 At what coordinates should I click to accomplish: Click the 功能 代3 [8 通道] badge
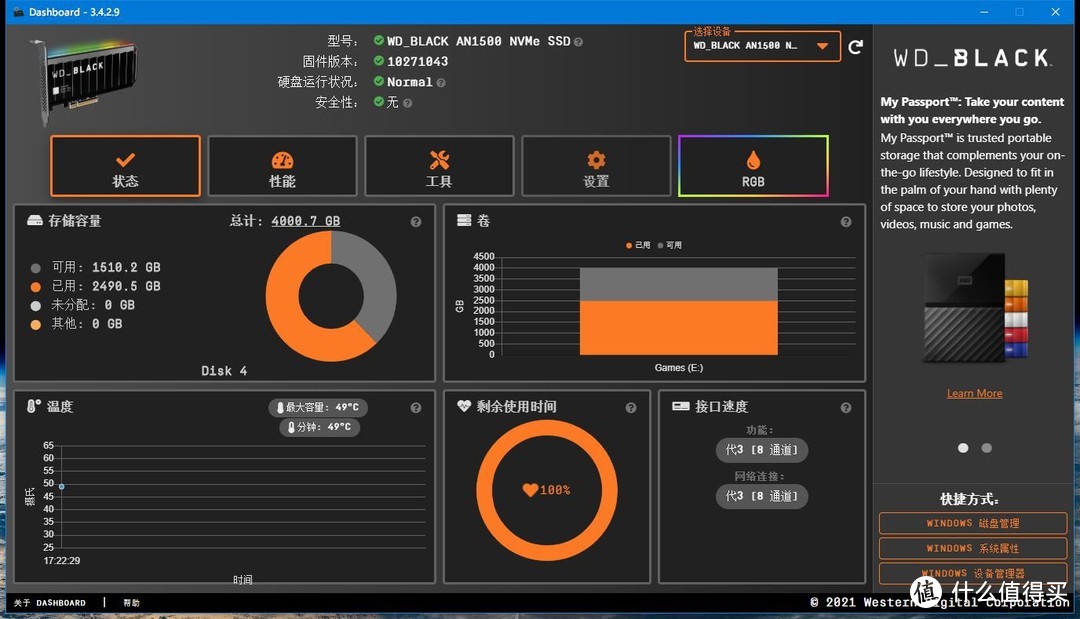coord(761,450)
